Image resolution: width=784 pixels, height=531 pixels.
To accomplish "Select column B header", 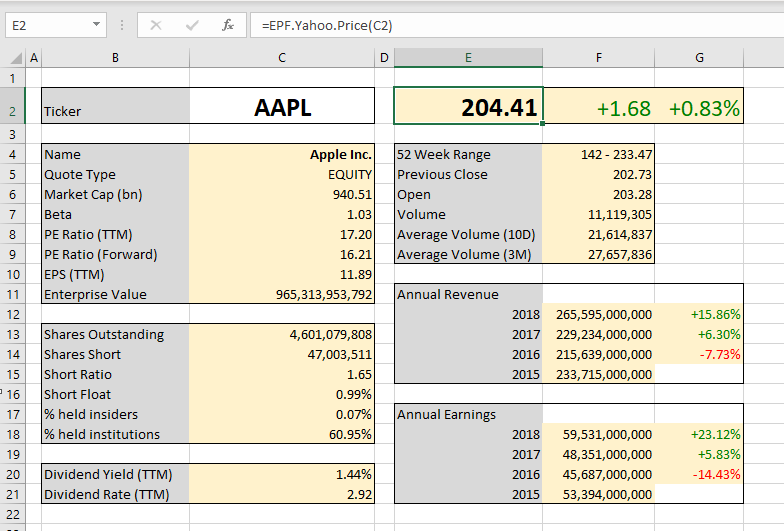I will pyautogui.click(x=116, y=58).
